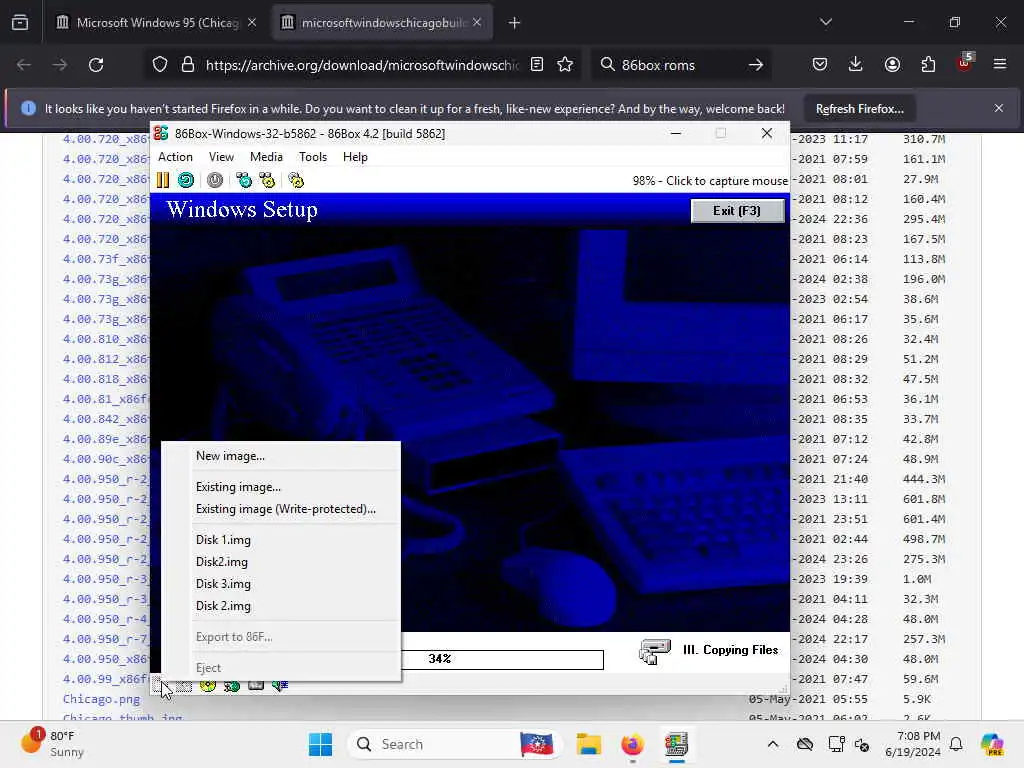Select Existing image (Write-protected)... entry

point(281,509)
